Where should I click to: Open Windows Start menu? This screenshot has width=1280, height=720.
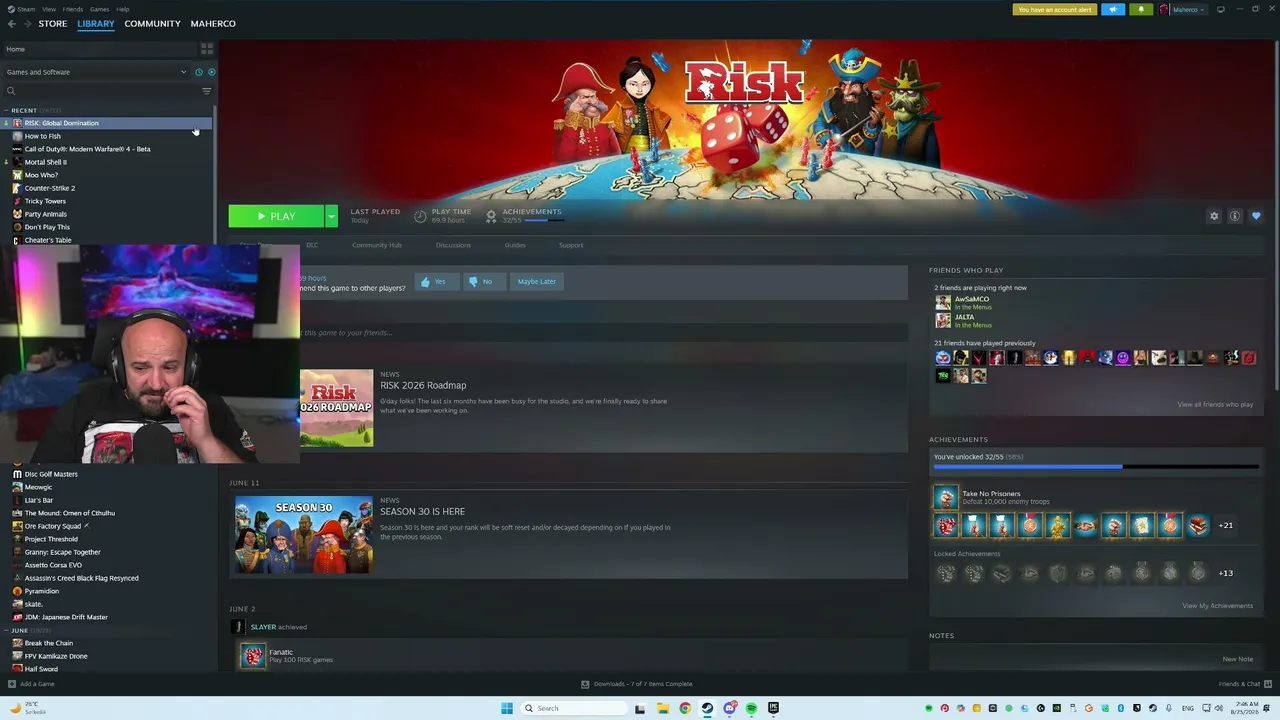(x=507, y=708)
